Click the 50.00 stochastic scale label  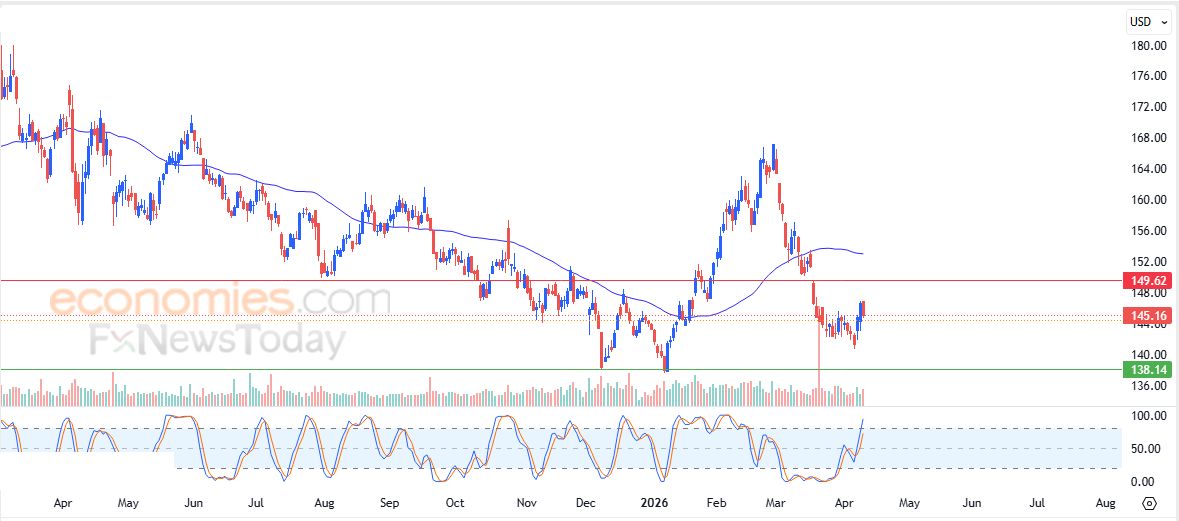click(1150, 449)
